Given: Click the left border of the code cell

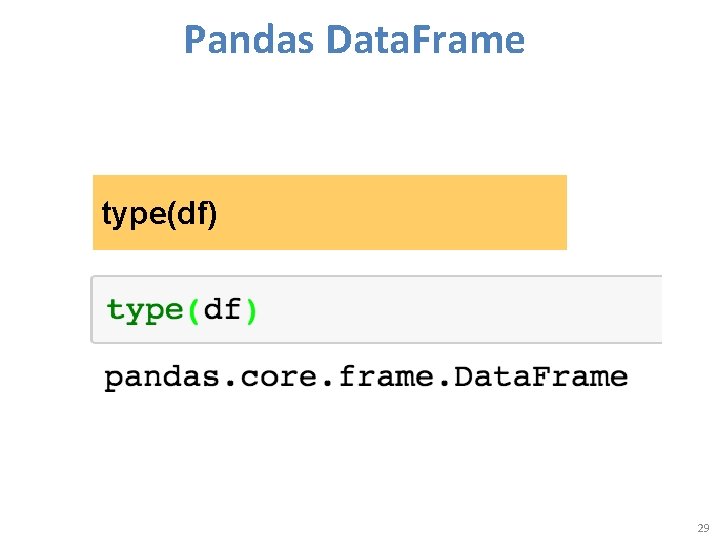Looking at the screenshot, I should [92, 310].
